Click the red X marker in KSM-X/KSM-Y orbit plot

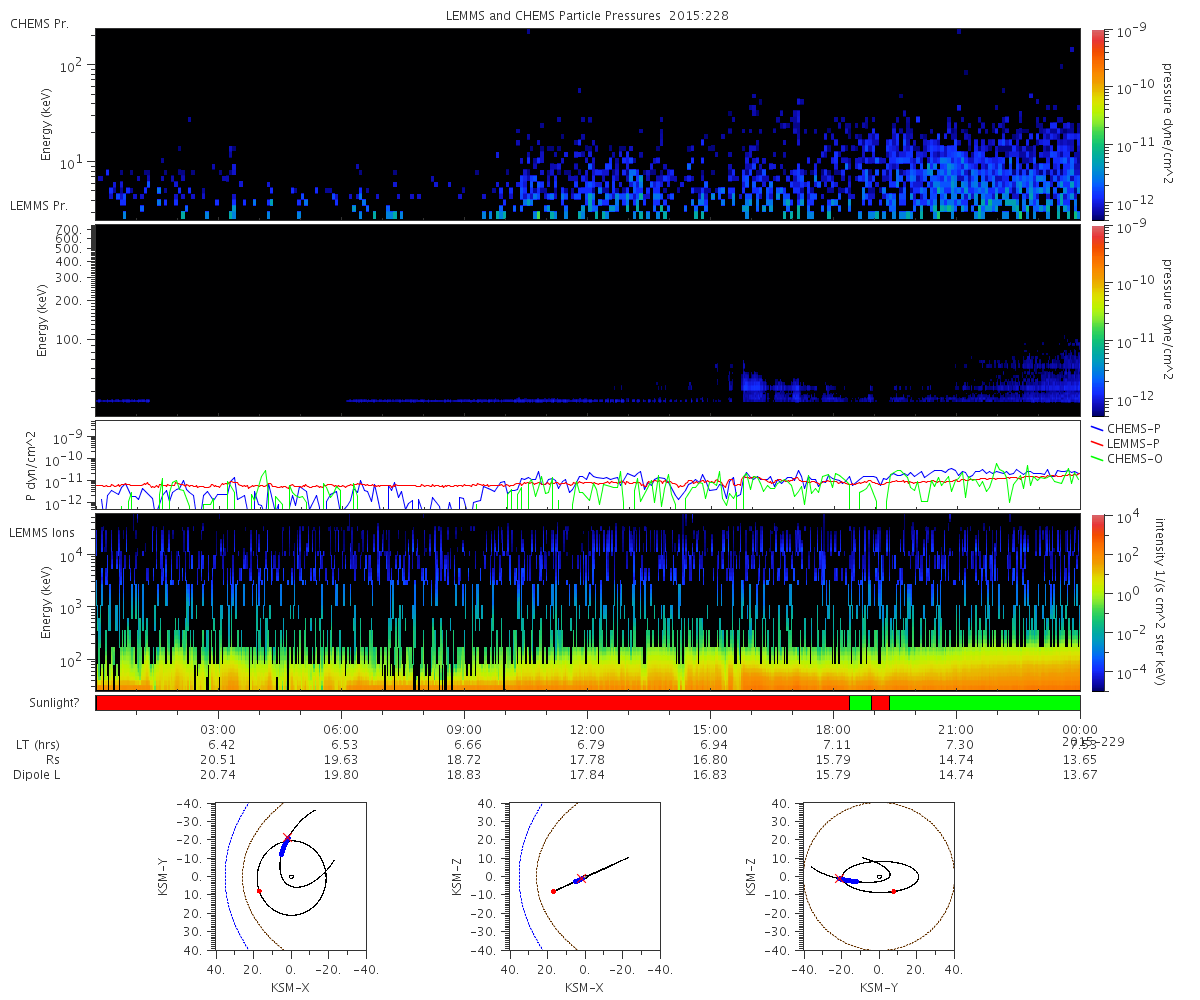(x=288, y=838)
